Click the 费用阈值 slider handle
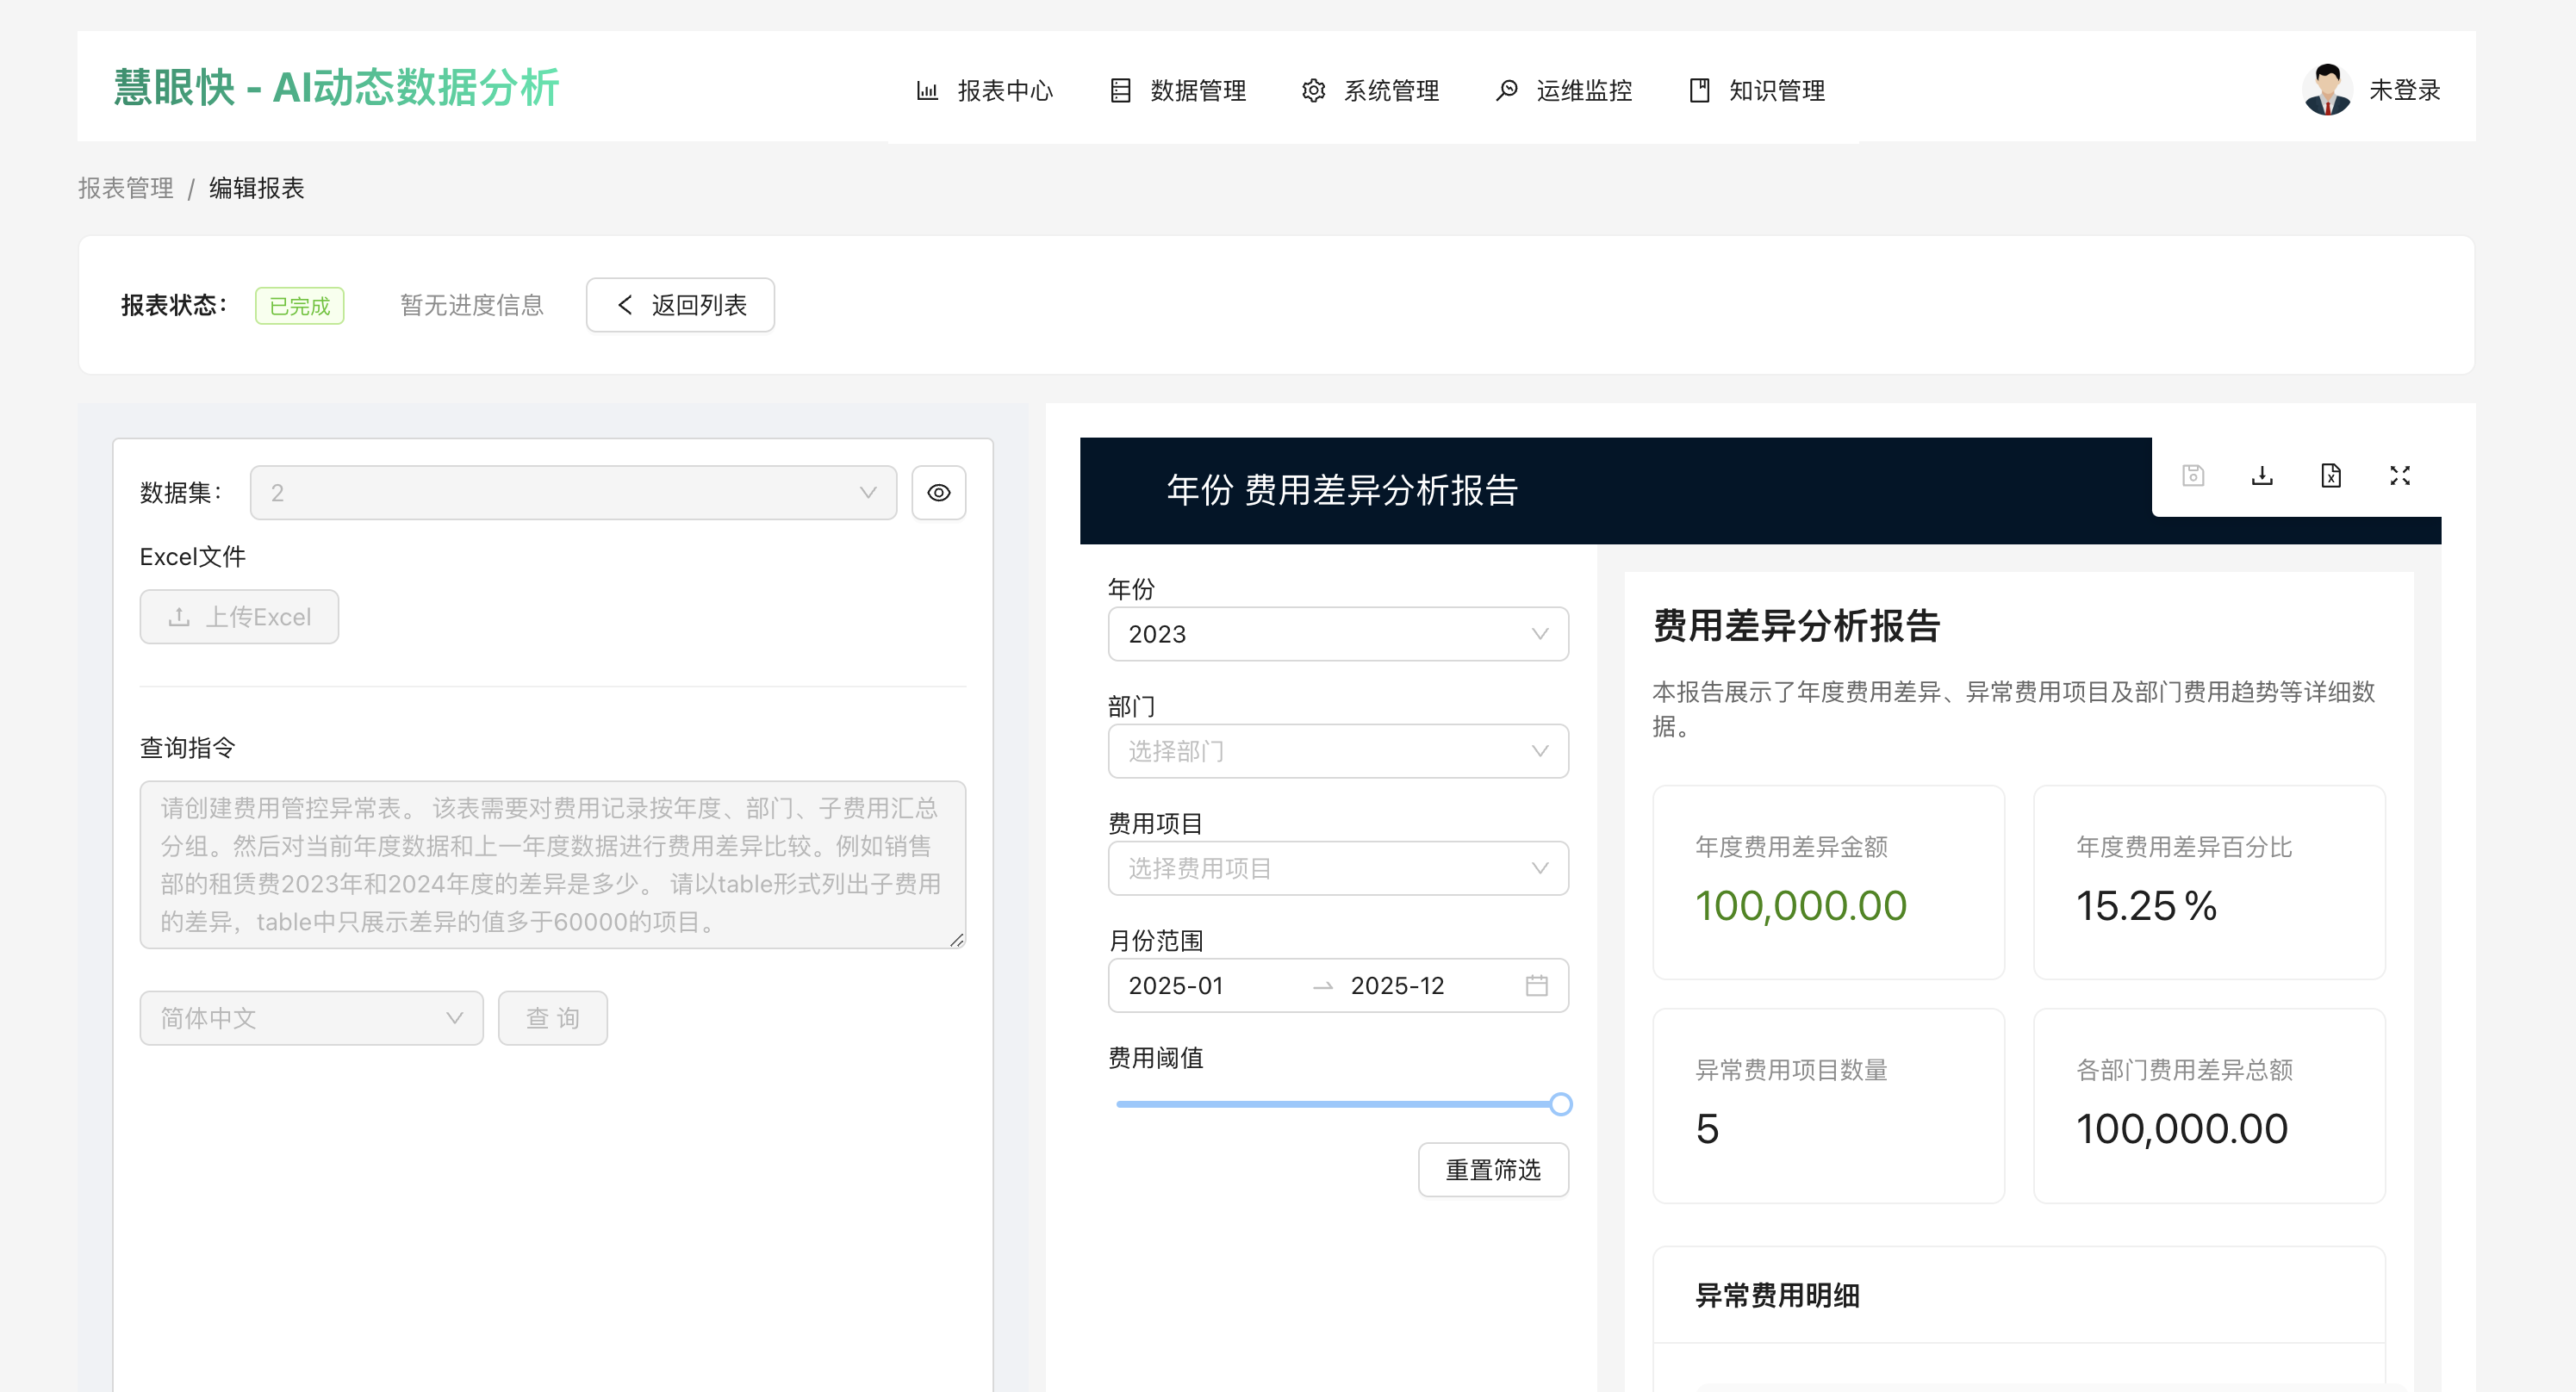 [x=1560, y=1104]
